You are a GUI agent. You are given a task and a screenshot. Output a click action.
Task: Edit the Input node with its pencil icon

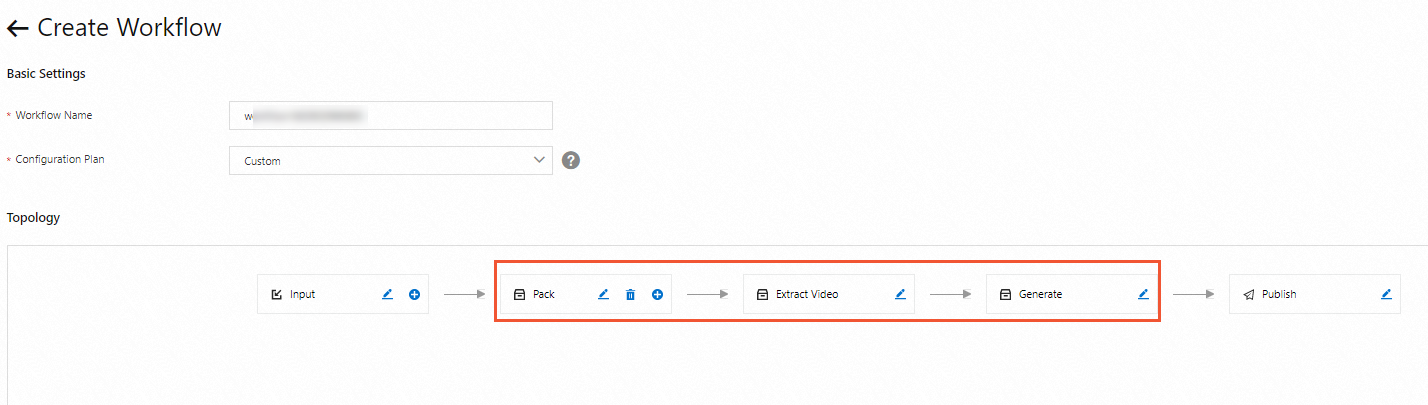[x=387, y=295]
